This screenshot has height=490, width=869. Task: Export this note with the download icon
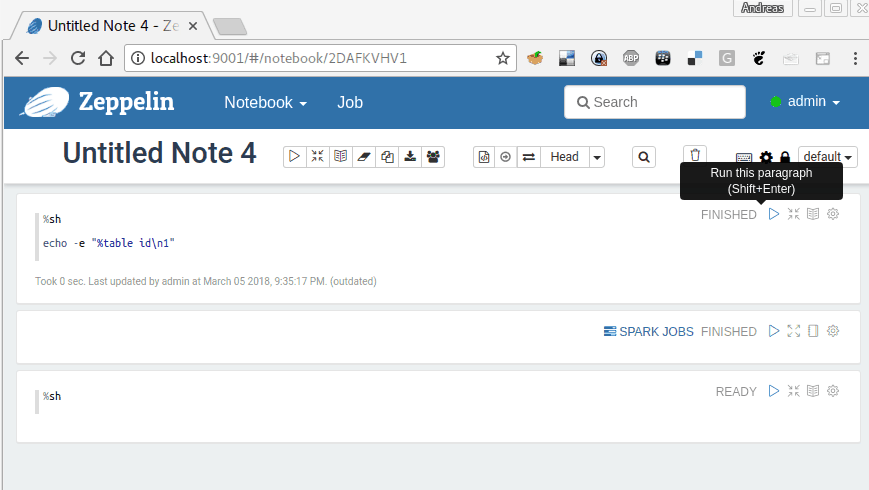tap(410, 157)
